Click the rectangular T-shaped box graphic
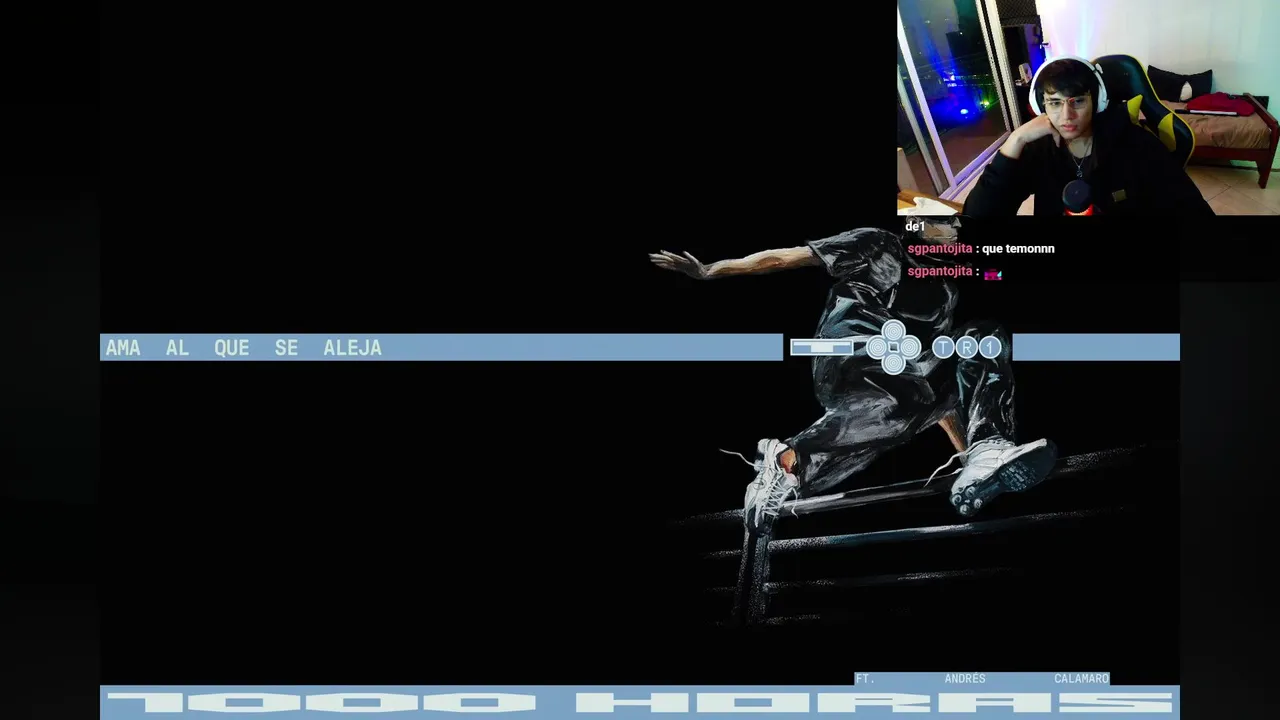This screenshot has width=1280, height=720. (822, 347)
